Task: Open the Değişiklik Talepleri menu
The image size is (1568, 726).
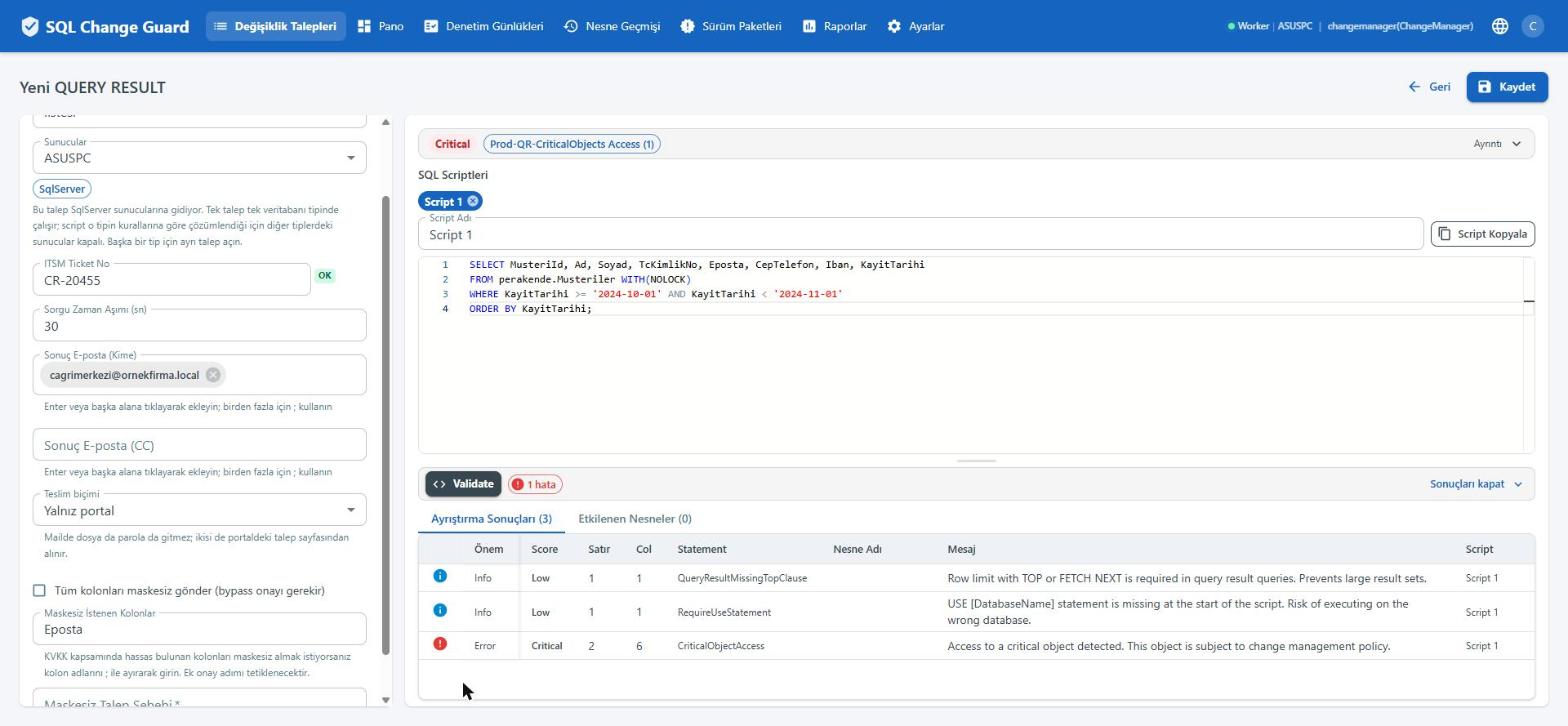Action: (x=276, y=26)
